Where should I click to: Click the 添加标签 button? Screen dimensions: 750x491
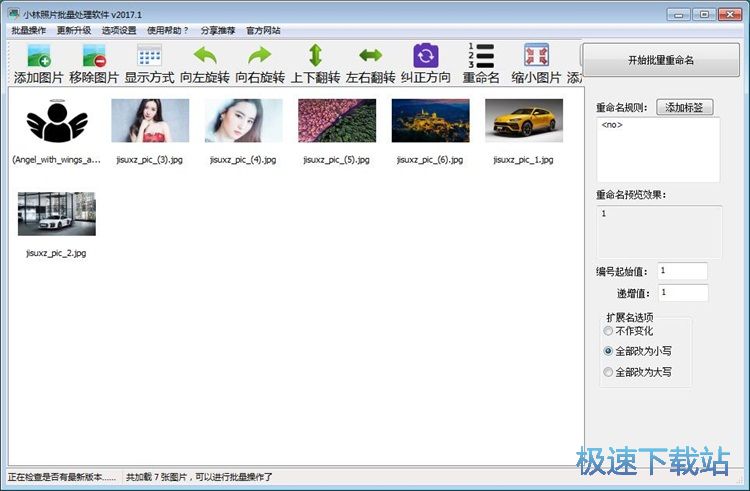click(x=685, y=107)
